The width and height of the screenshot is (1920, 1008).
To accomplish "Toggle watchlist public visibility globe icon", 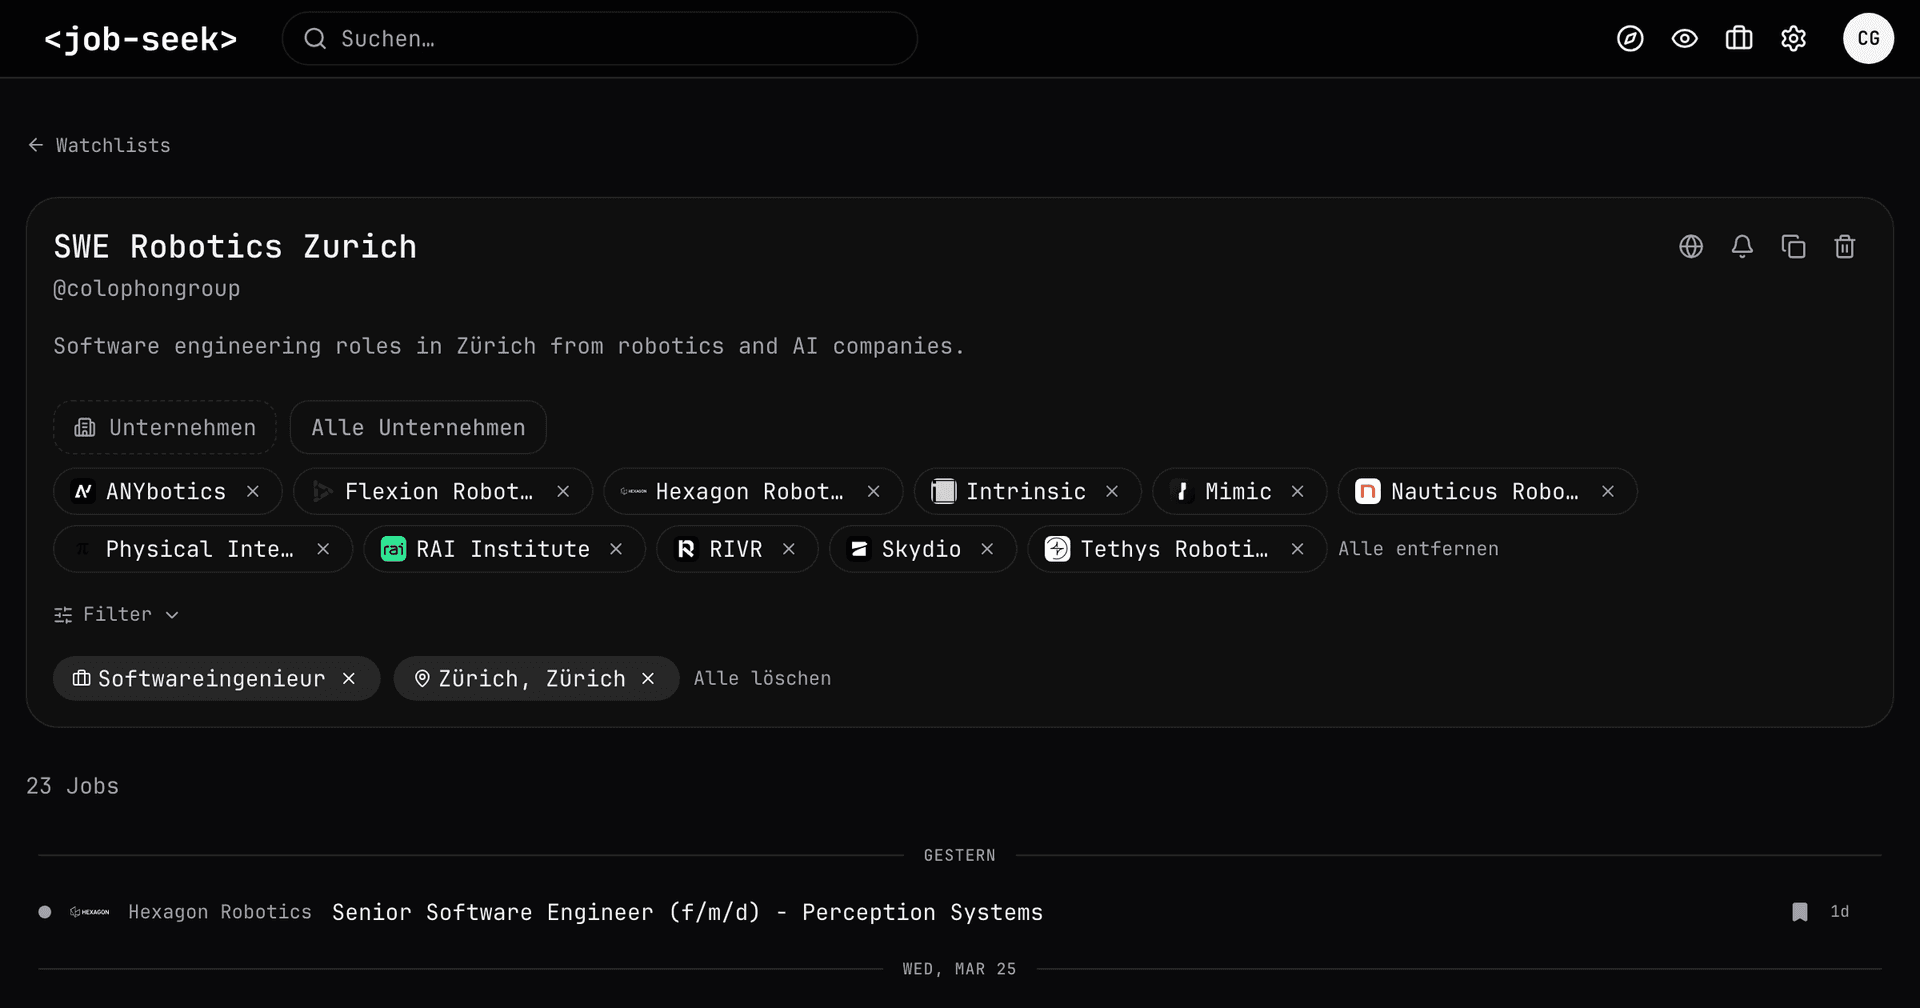I will [1691, 247].
